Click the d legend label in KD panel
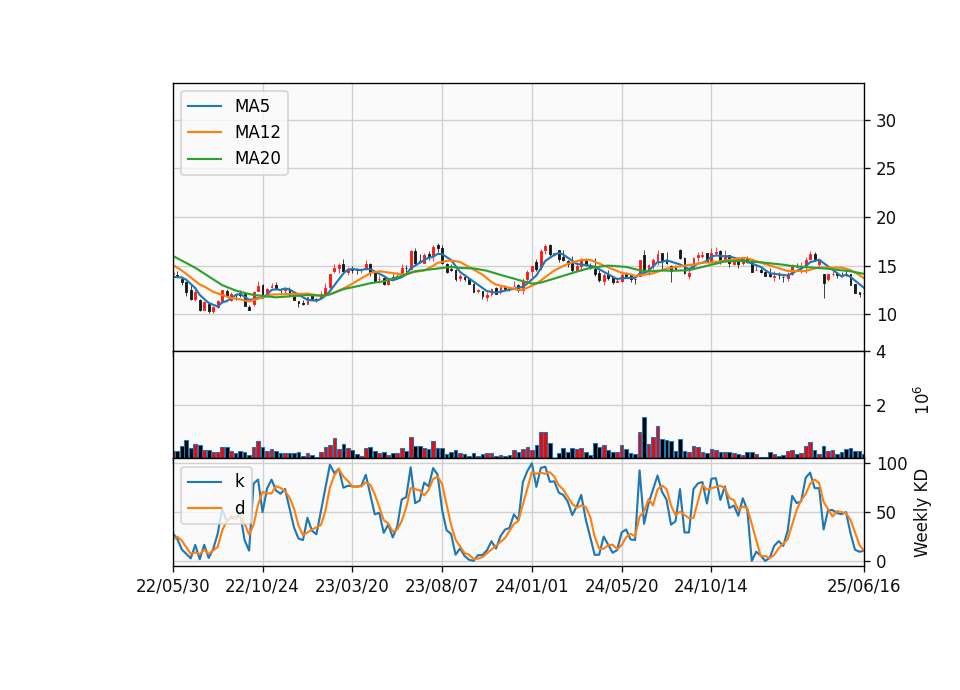The image size is (960, 690). click(239, 508)
